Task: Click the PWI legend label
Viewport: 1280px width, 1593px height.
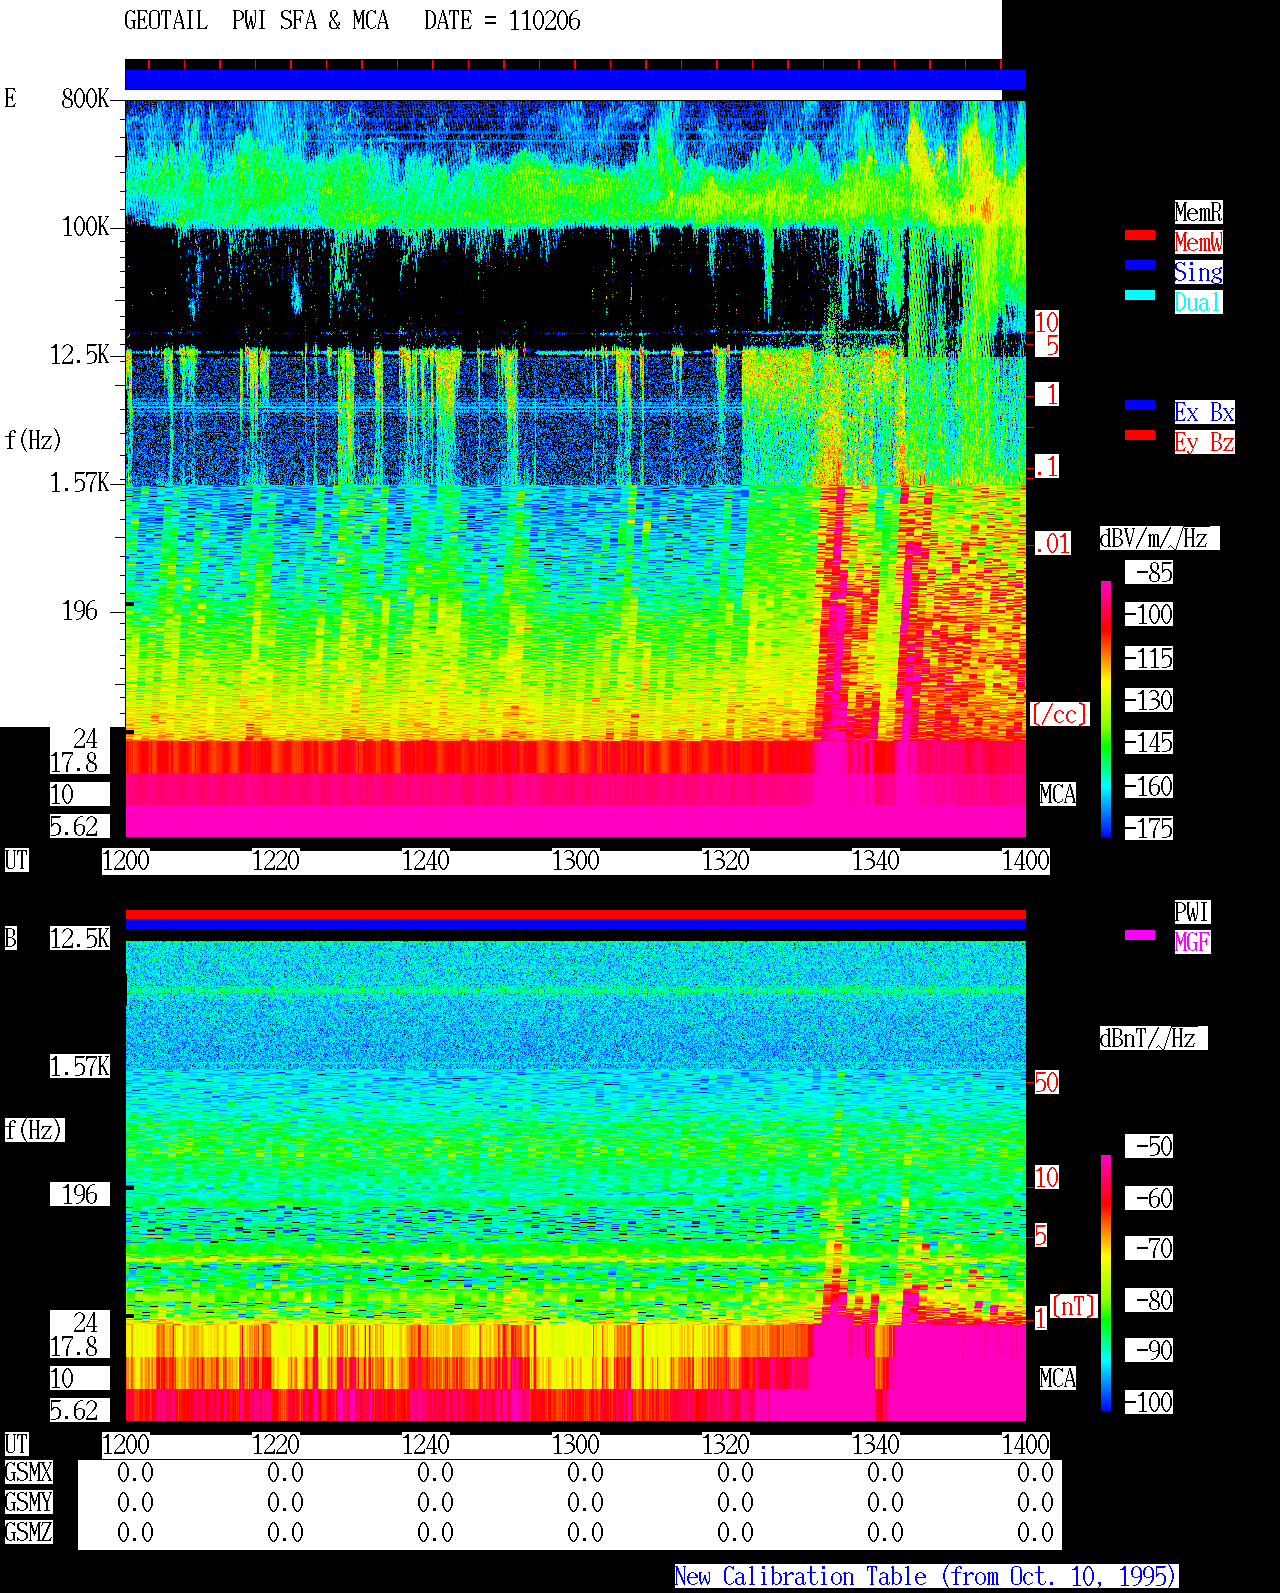Action: (x=1192, y=912)
